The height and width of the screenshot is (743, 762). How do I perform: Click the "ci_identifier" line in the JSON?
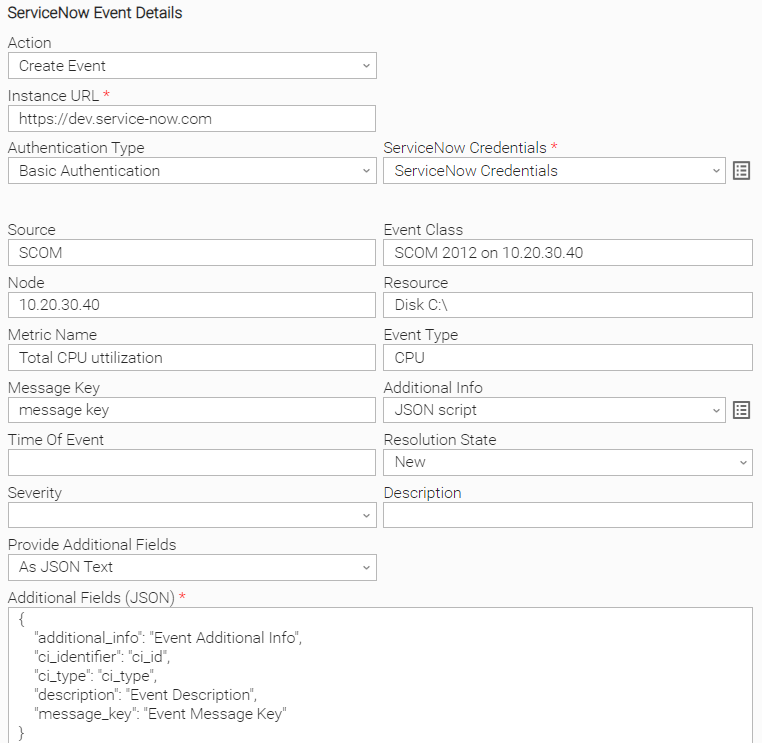pyautogui.click(x=102, y=657)
